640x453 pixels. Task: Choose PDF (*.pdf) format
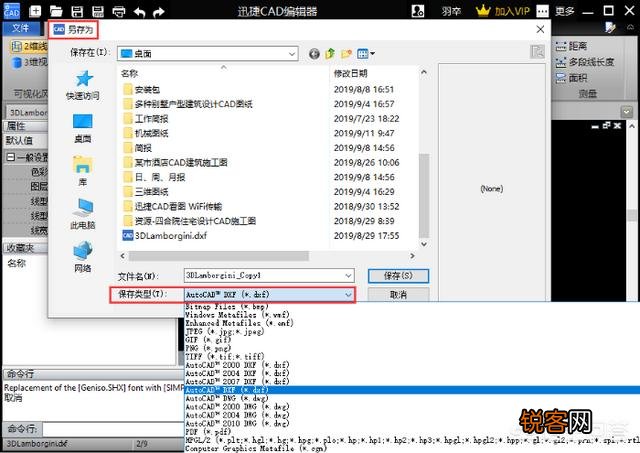tap(208, 432)
